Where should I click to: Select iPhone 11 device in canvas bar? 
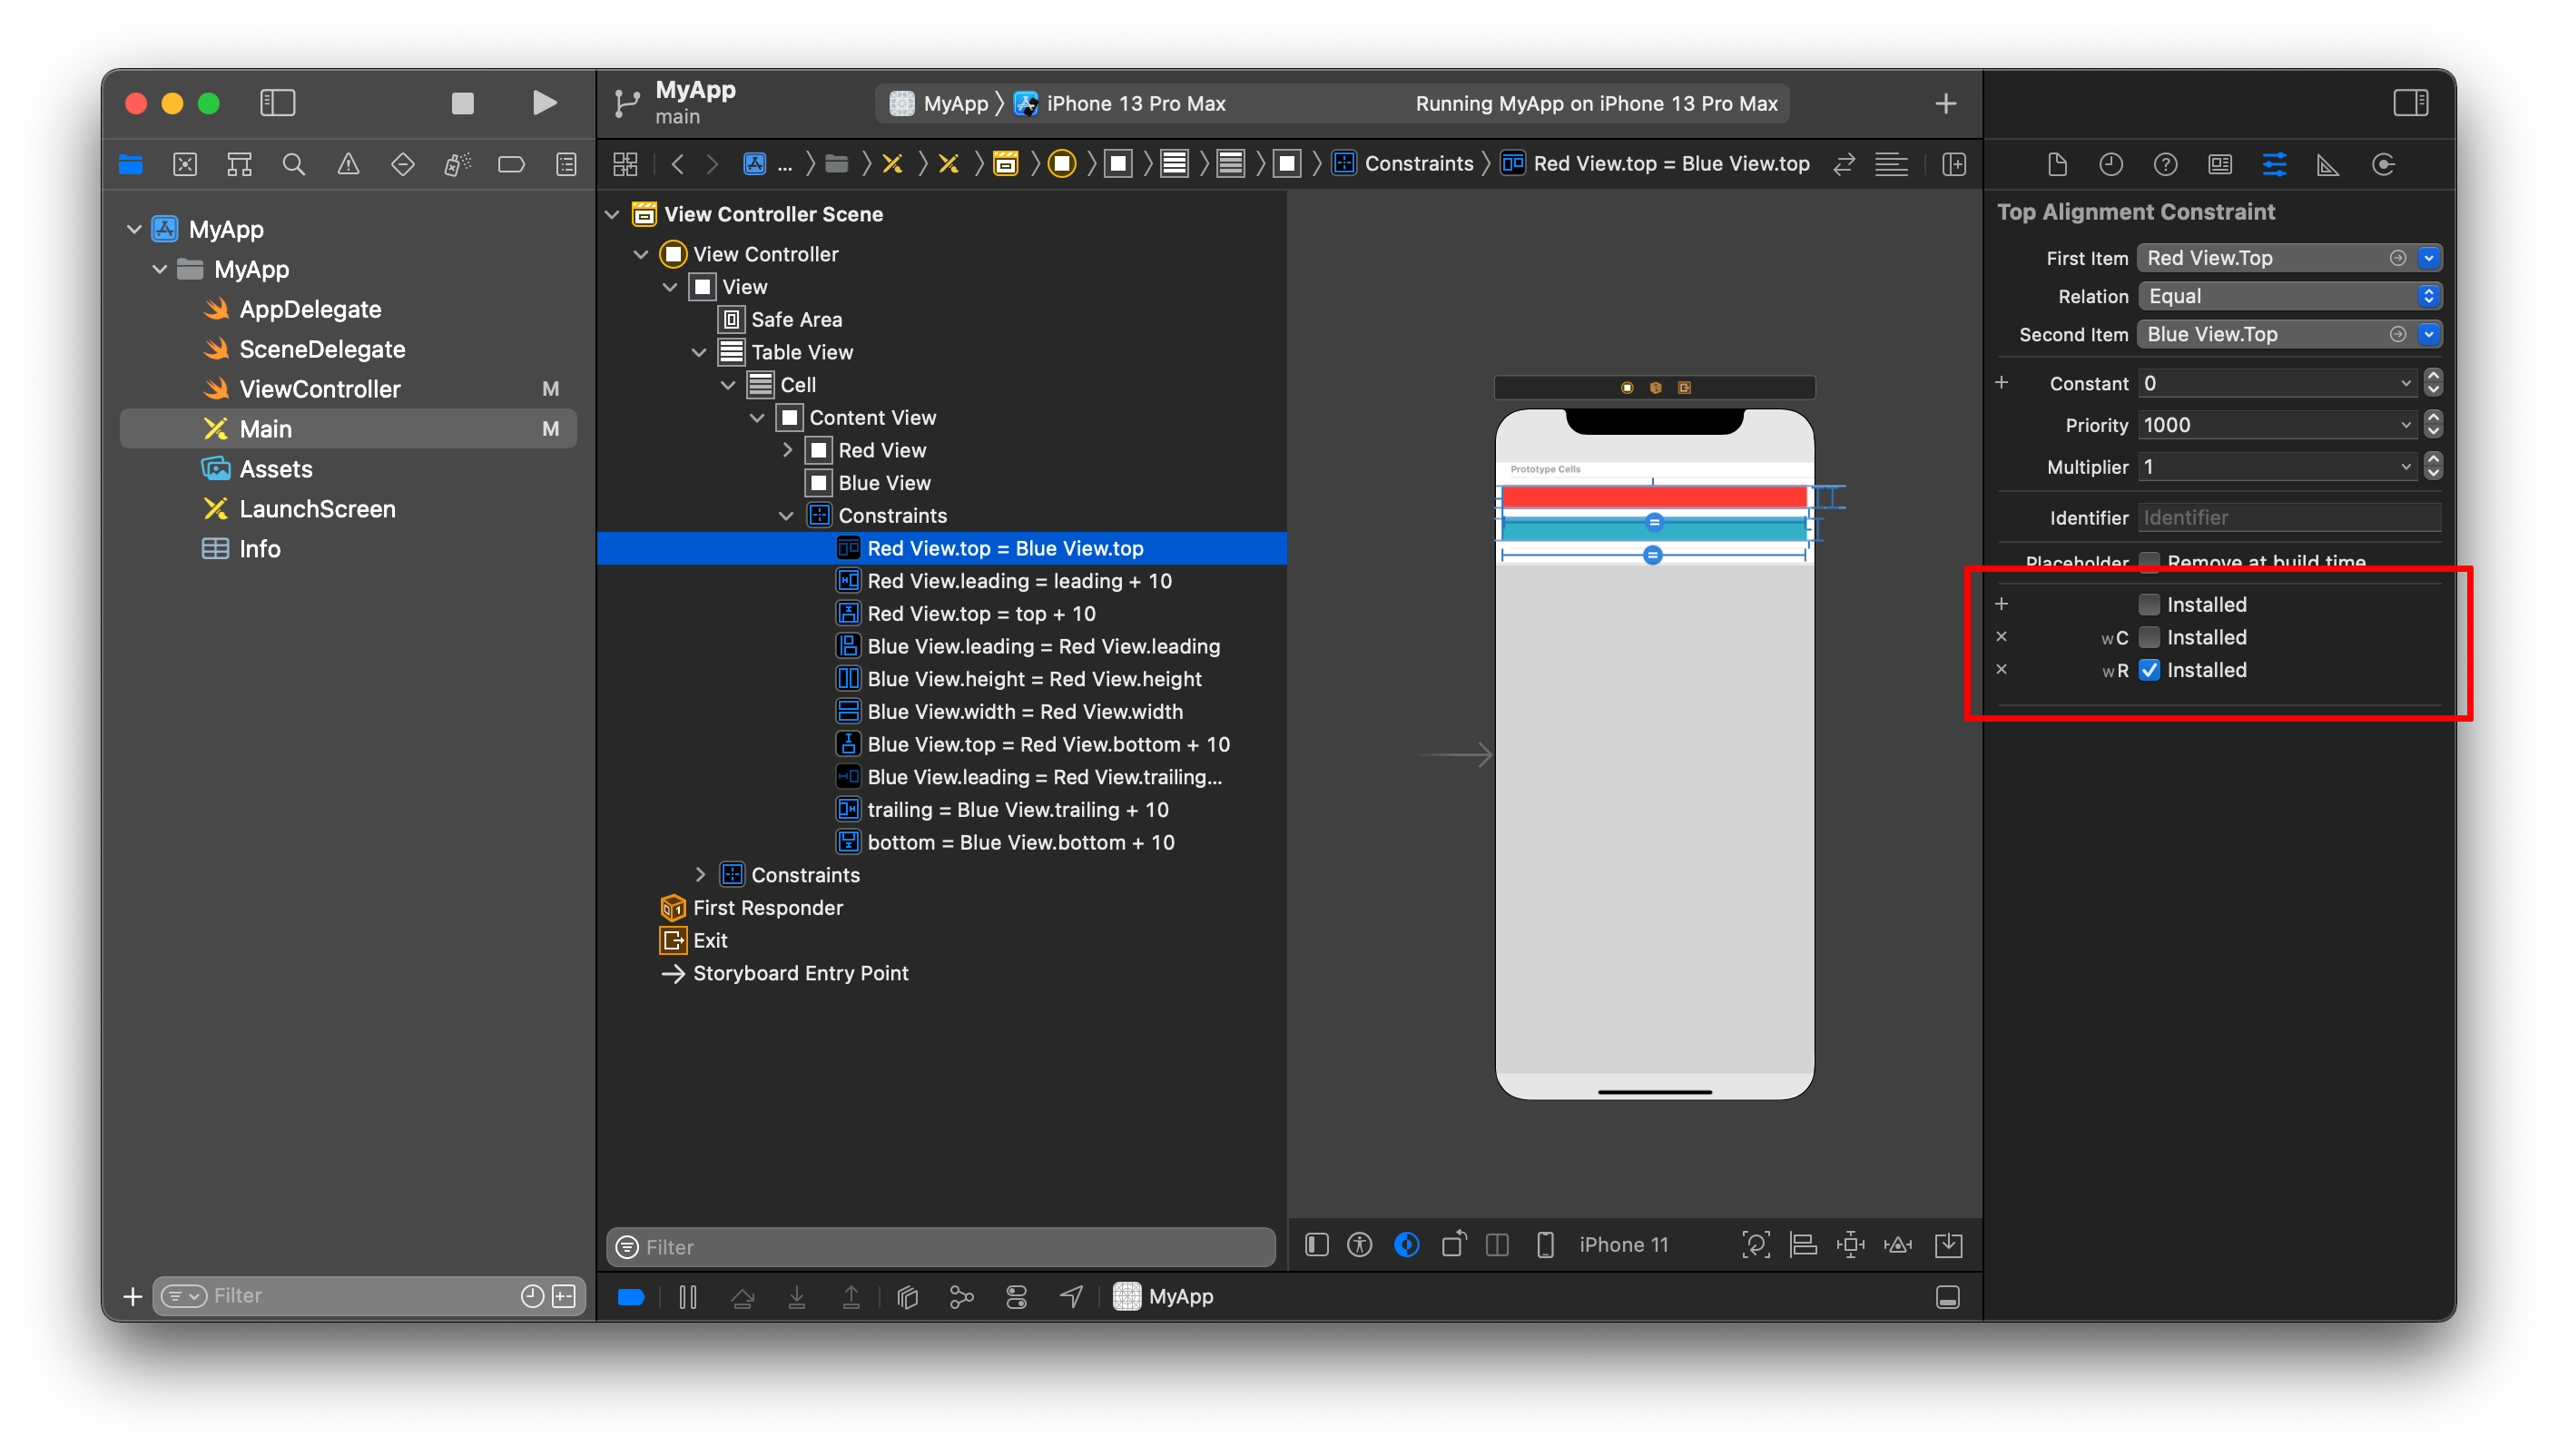pyautogui.click(x=1618, y=1244)
